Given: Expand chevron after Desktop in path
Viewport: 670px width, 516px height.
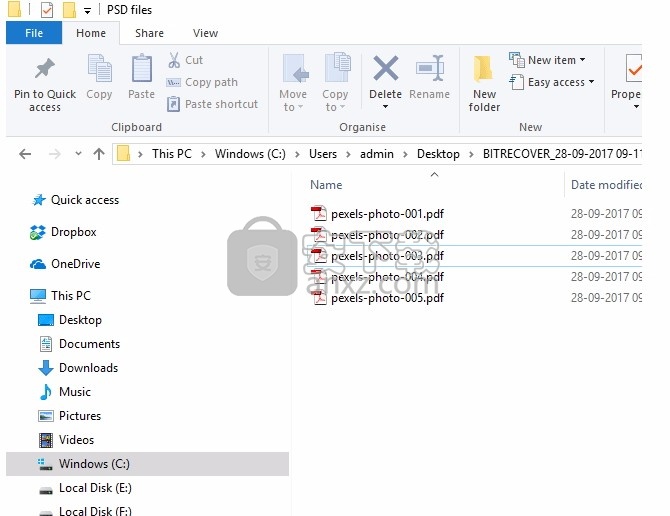Looking at the screenshot, I should [x=471, y=154].
